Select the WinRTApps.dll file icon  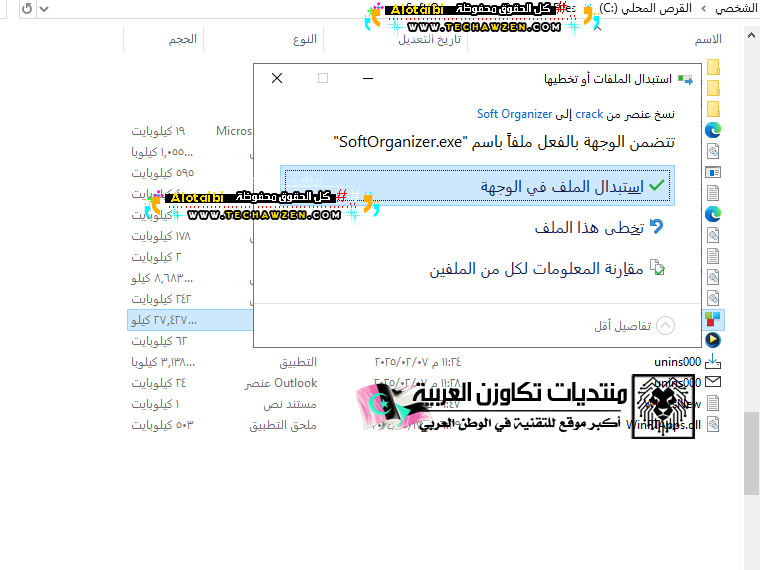click(713, 424)
